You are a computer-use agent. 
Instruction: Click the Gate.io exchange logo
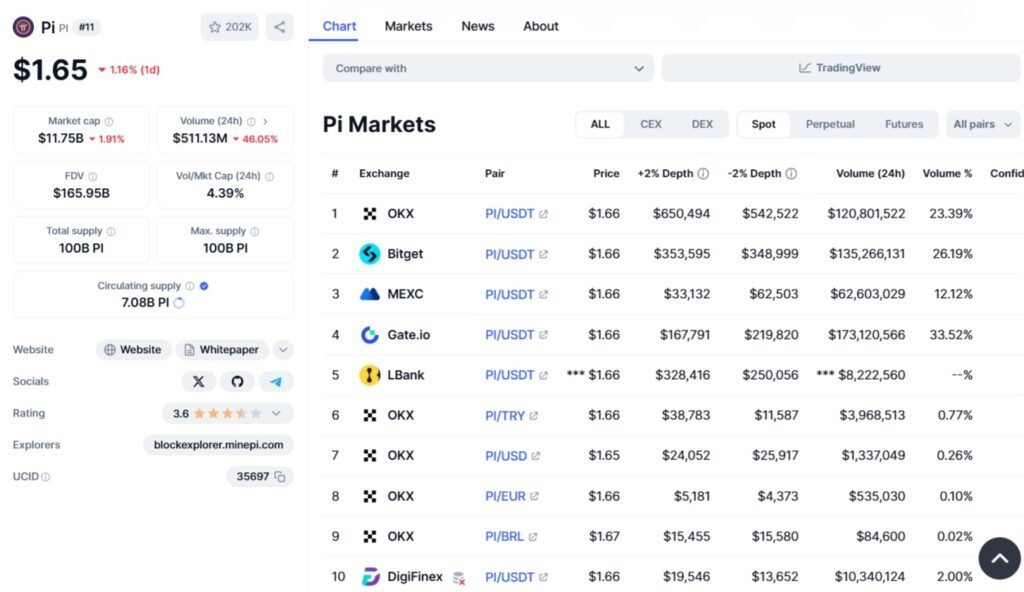pos(370,335)
